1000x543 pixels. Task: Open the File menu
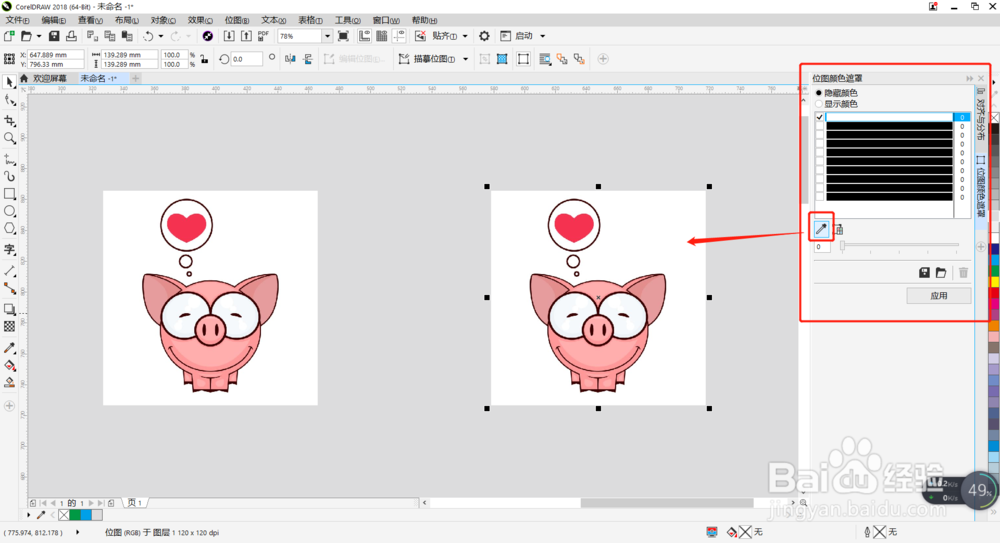tap(18, 20)
